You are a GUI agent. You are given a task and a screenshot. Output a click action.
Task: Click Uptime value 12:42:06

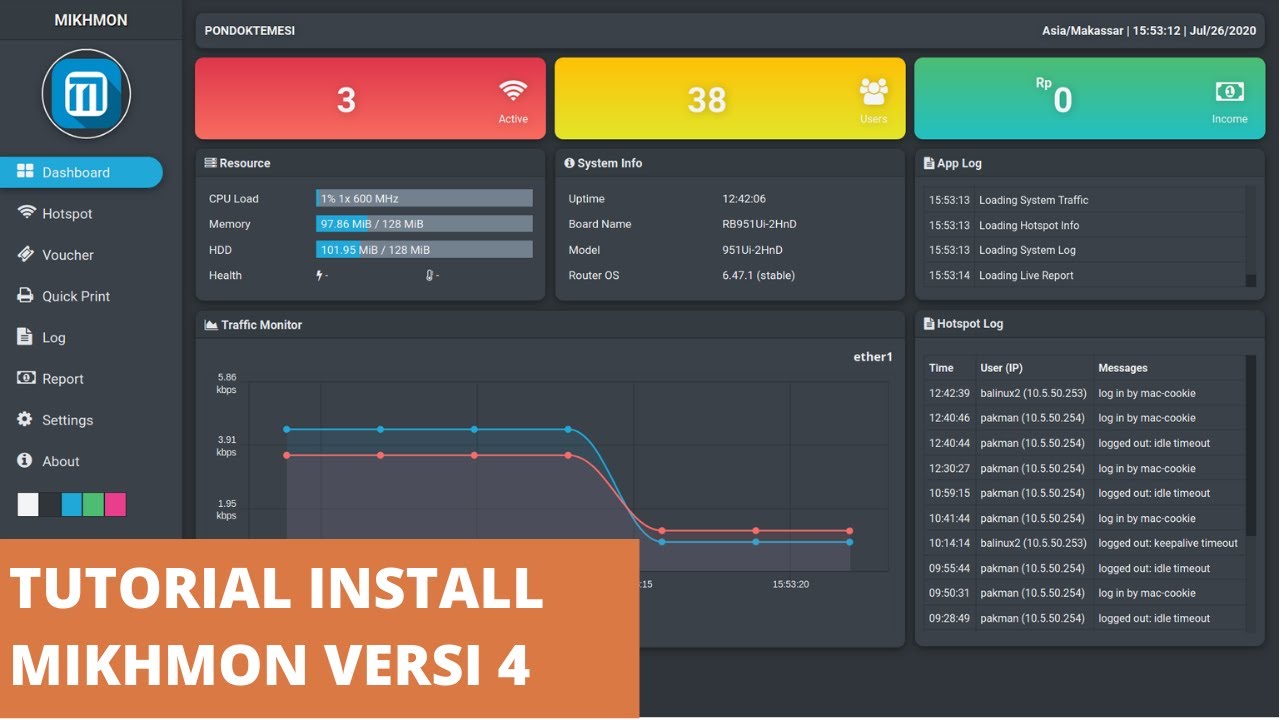point(744,199)
